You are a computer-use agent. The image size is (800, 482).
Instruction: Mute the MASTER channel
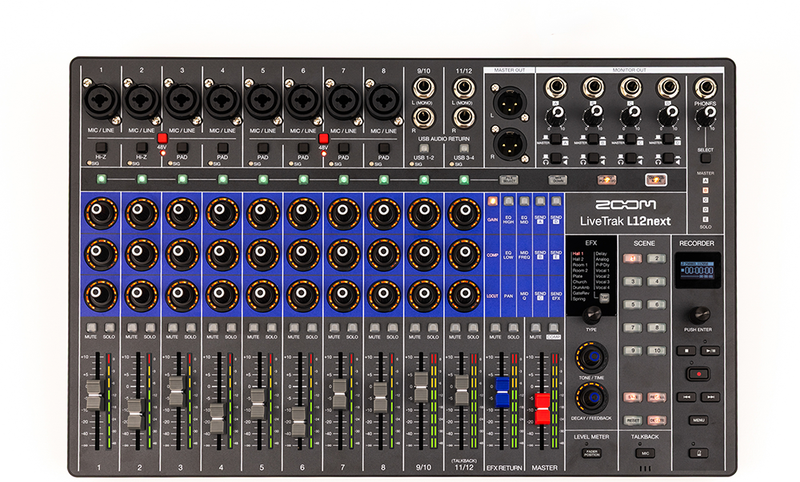(x=535, y=327)
